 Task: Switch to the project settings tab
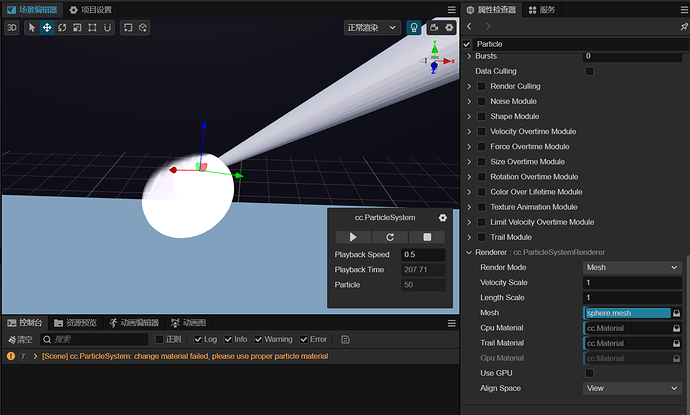[x=91, y=10]
